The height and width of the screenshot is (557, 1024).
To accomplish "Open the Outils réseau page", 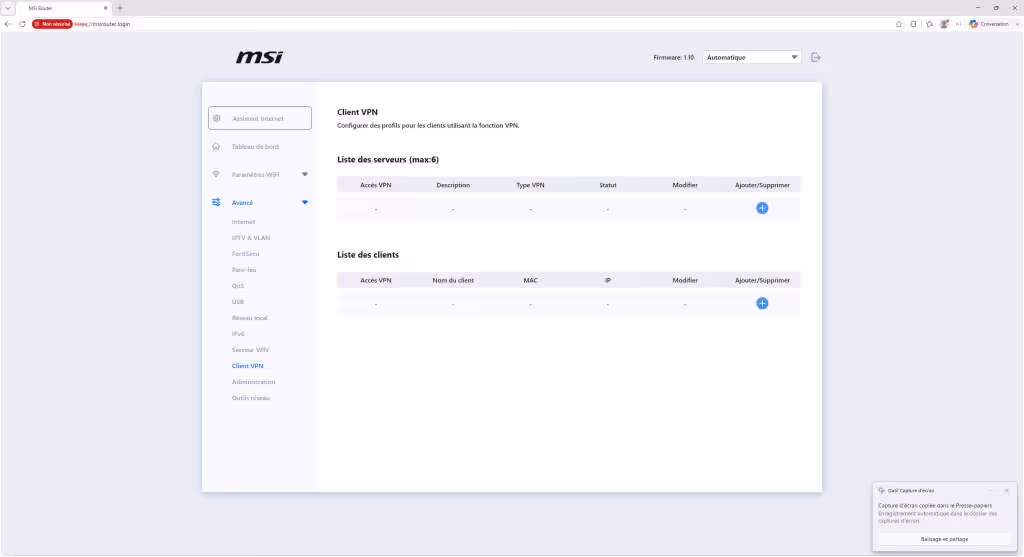I will click(x=251, y=398).
